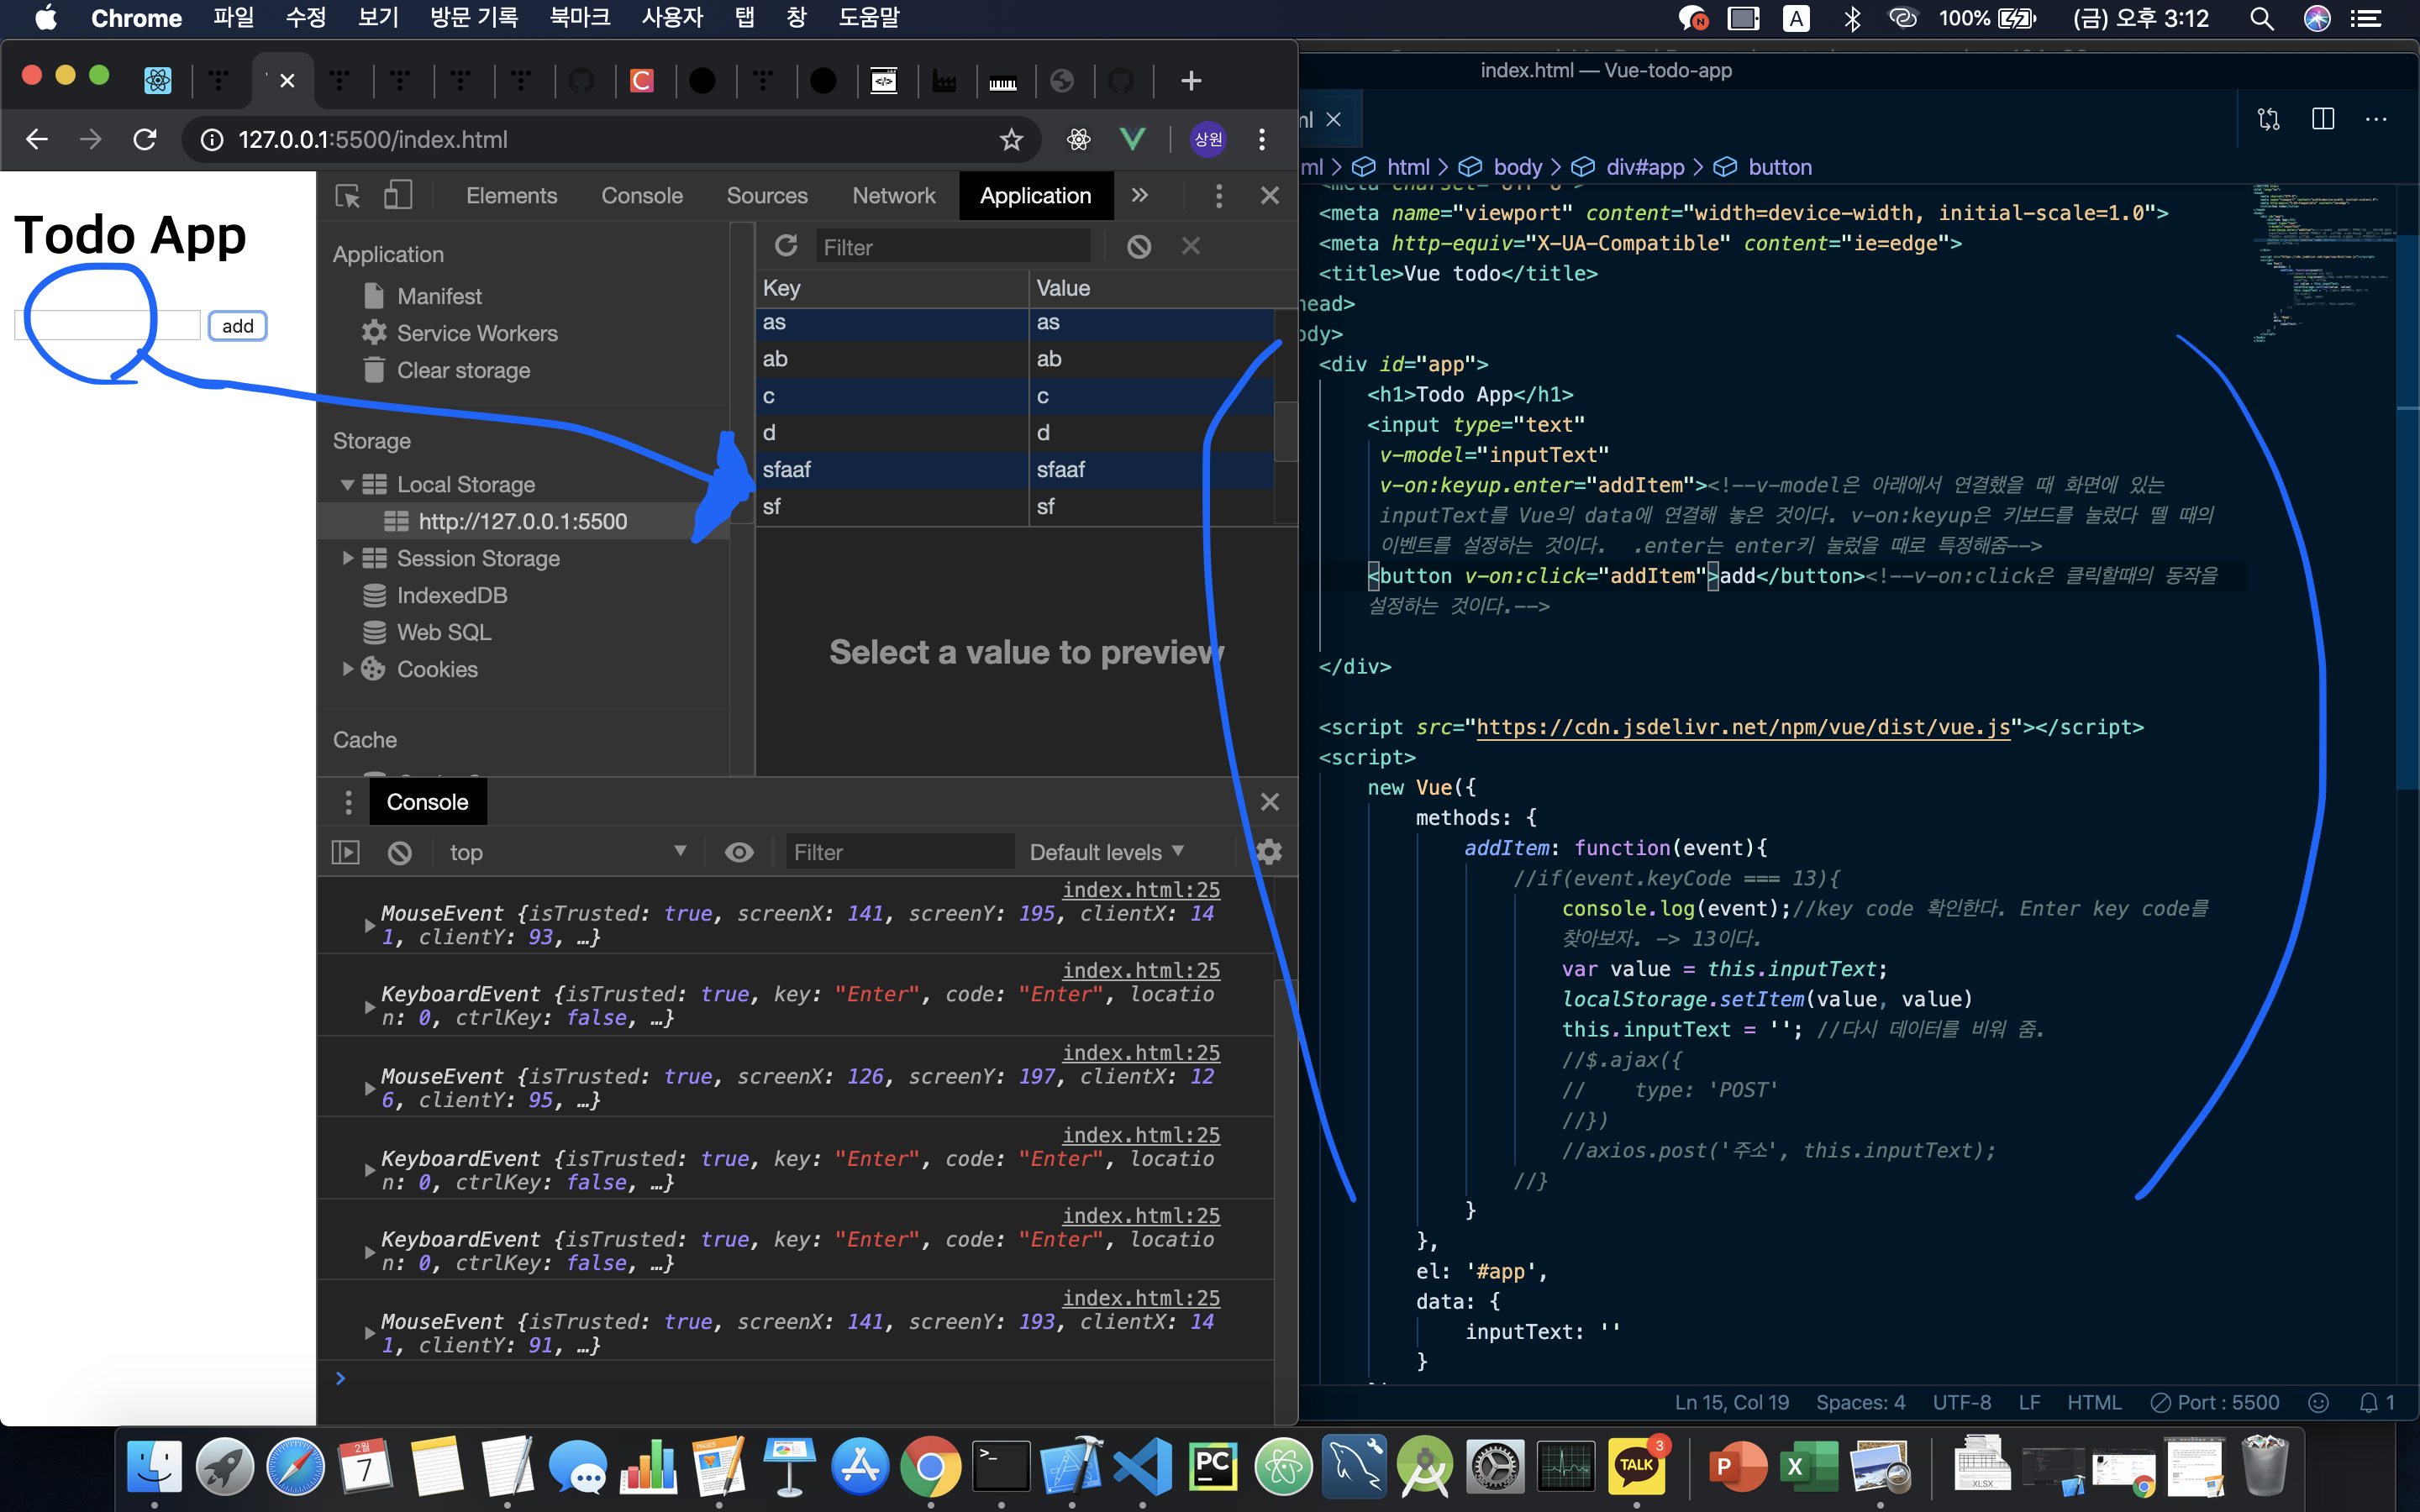Click the React devtools extension icon

1078,139
